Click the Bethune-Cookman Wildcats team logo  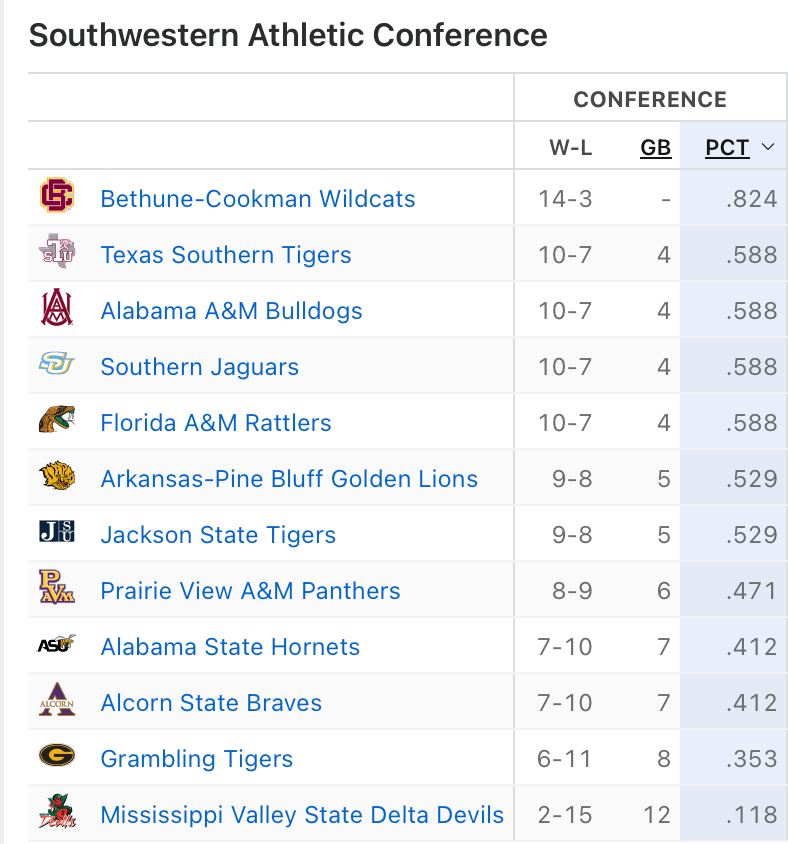pyautogui.click(x=57, y=198)
